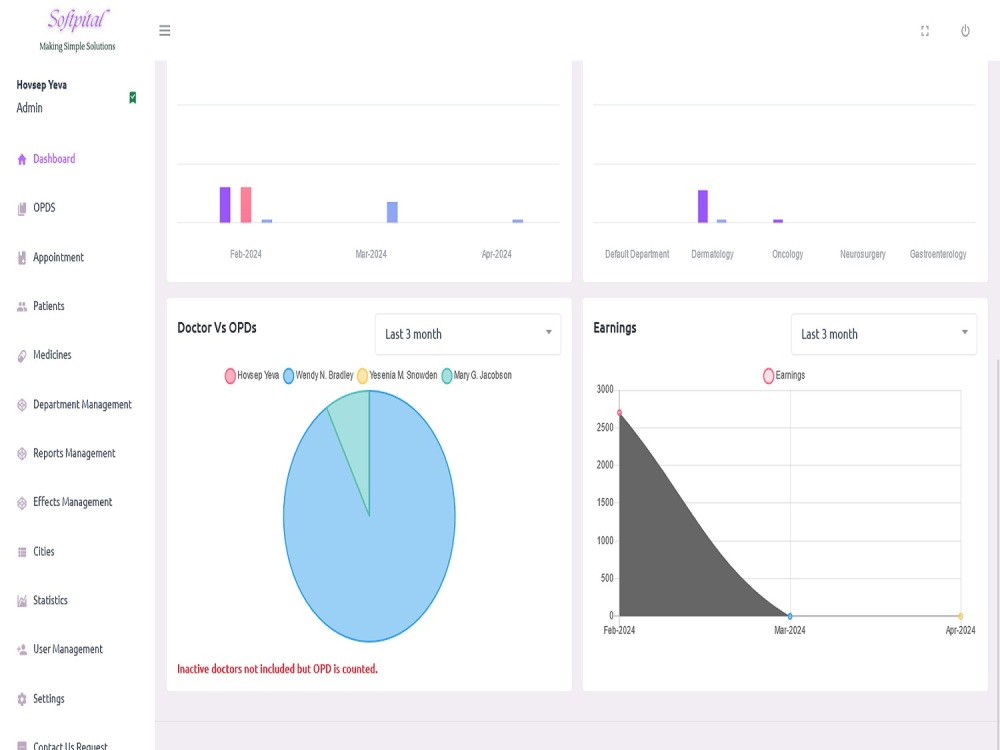Toggle Mary G. Jacobson legend item
This screenshot has width=1000, height=750.
coord(476,376)
